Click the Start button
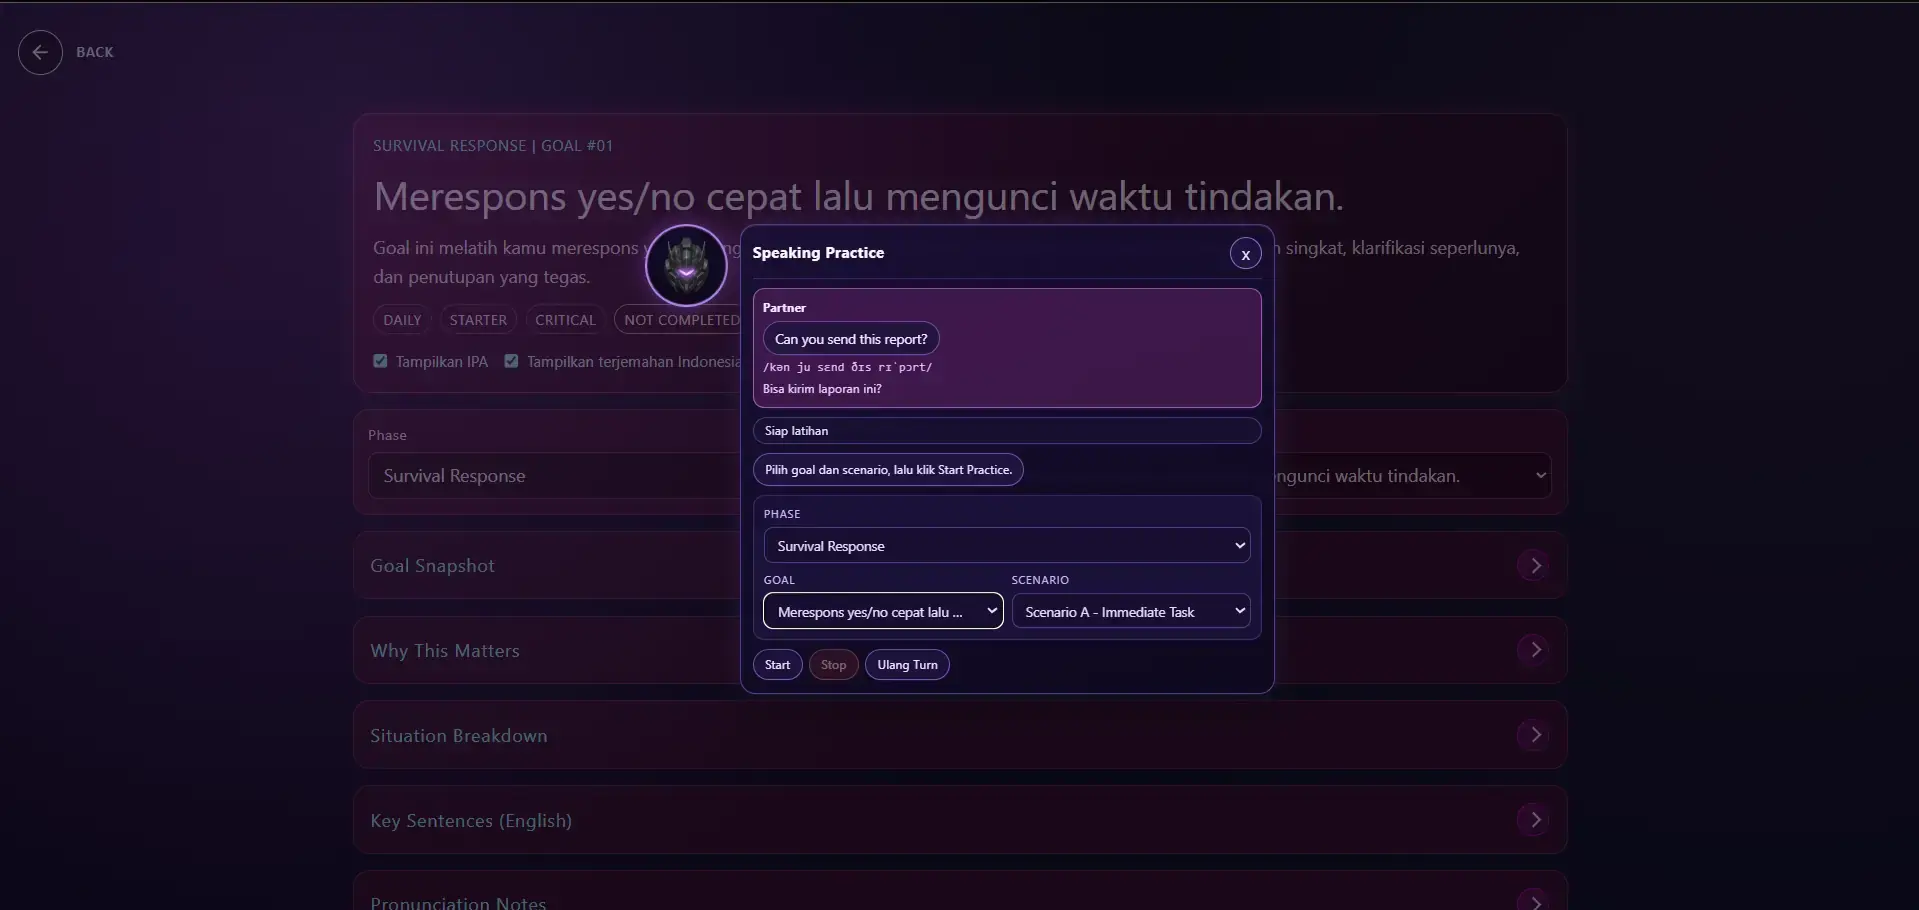 click(x=777, y=665)
